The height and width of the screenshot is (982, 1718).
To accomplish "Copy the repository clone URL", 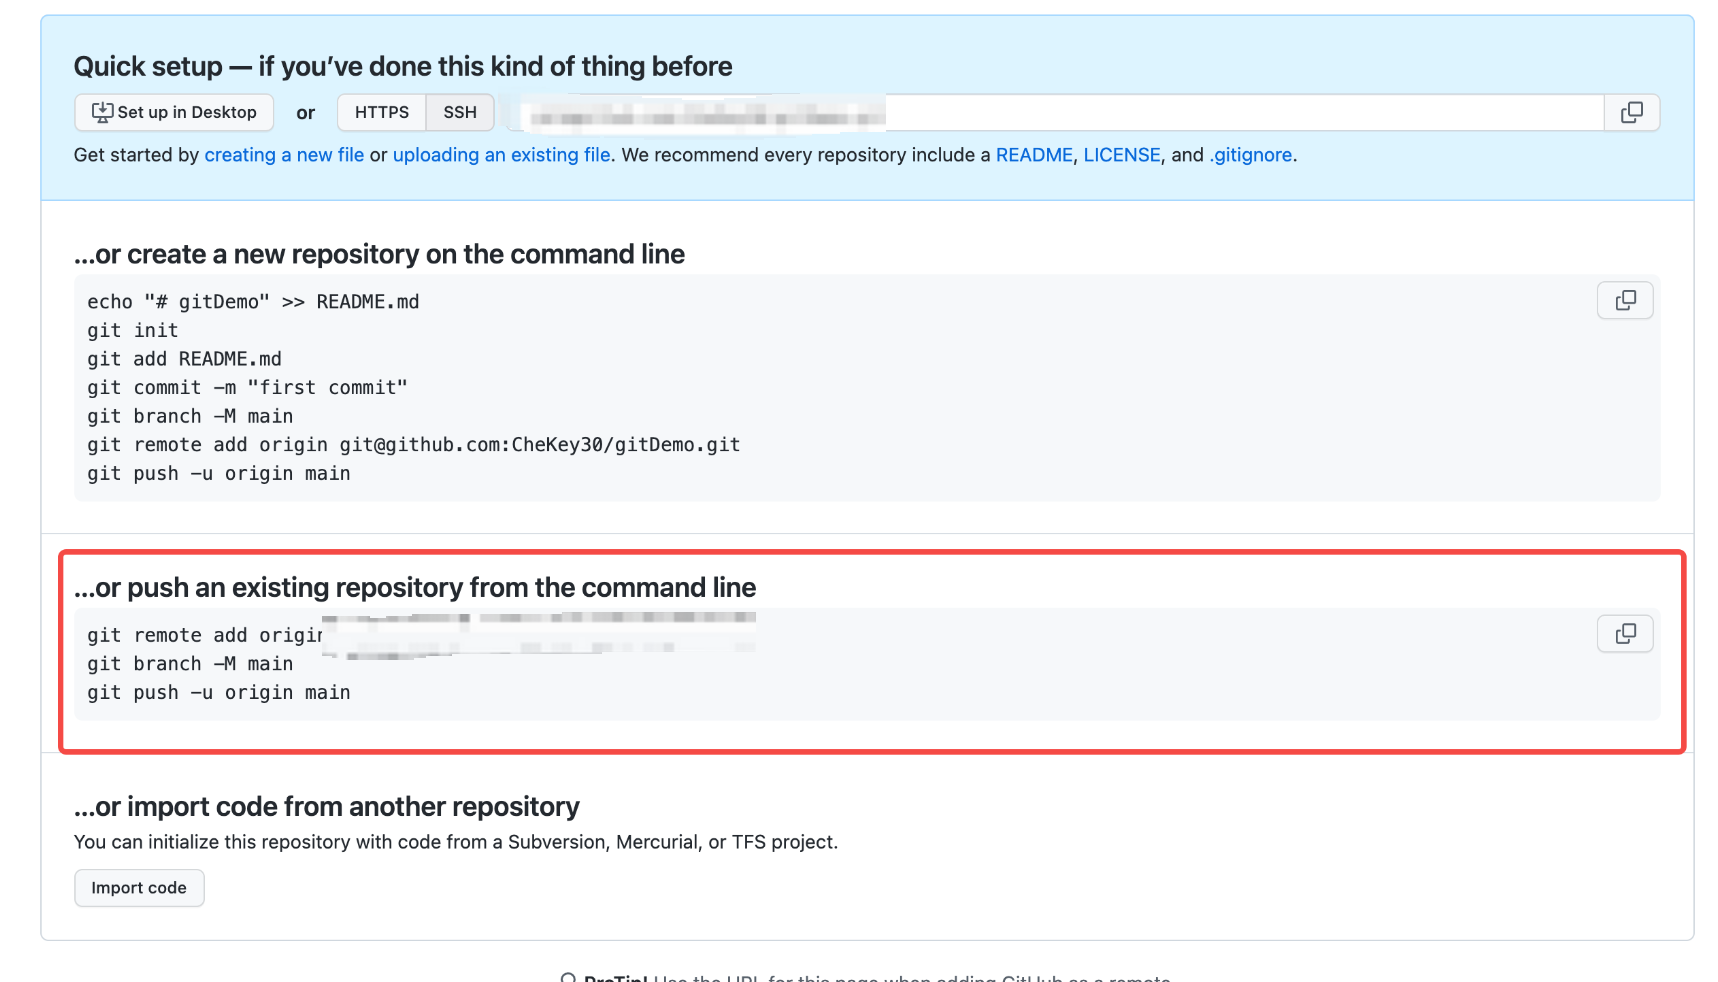I will [1632, 113].
